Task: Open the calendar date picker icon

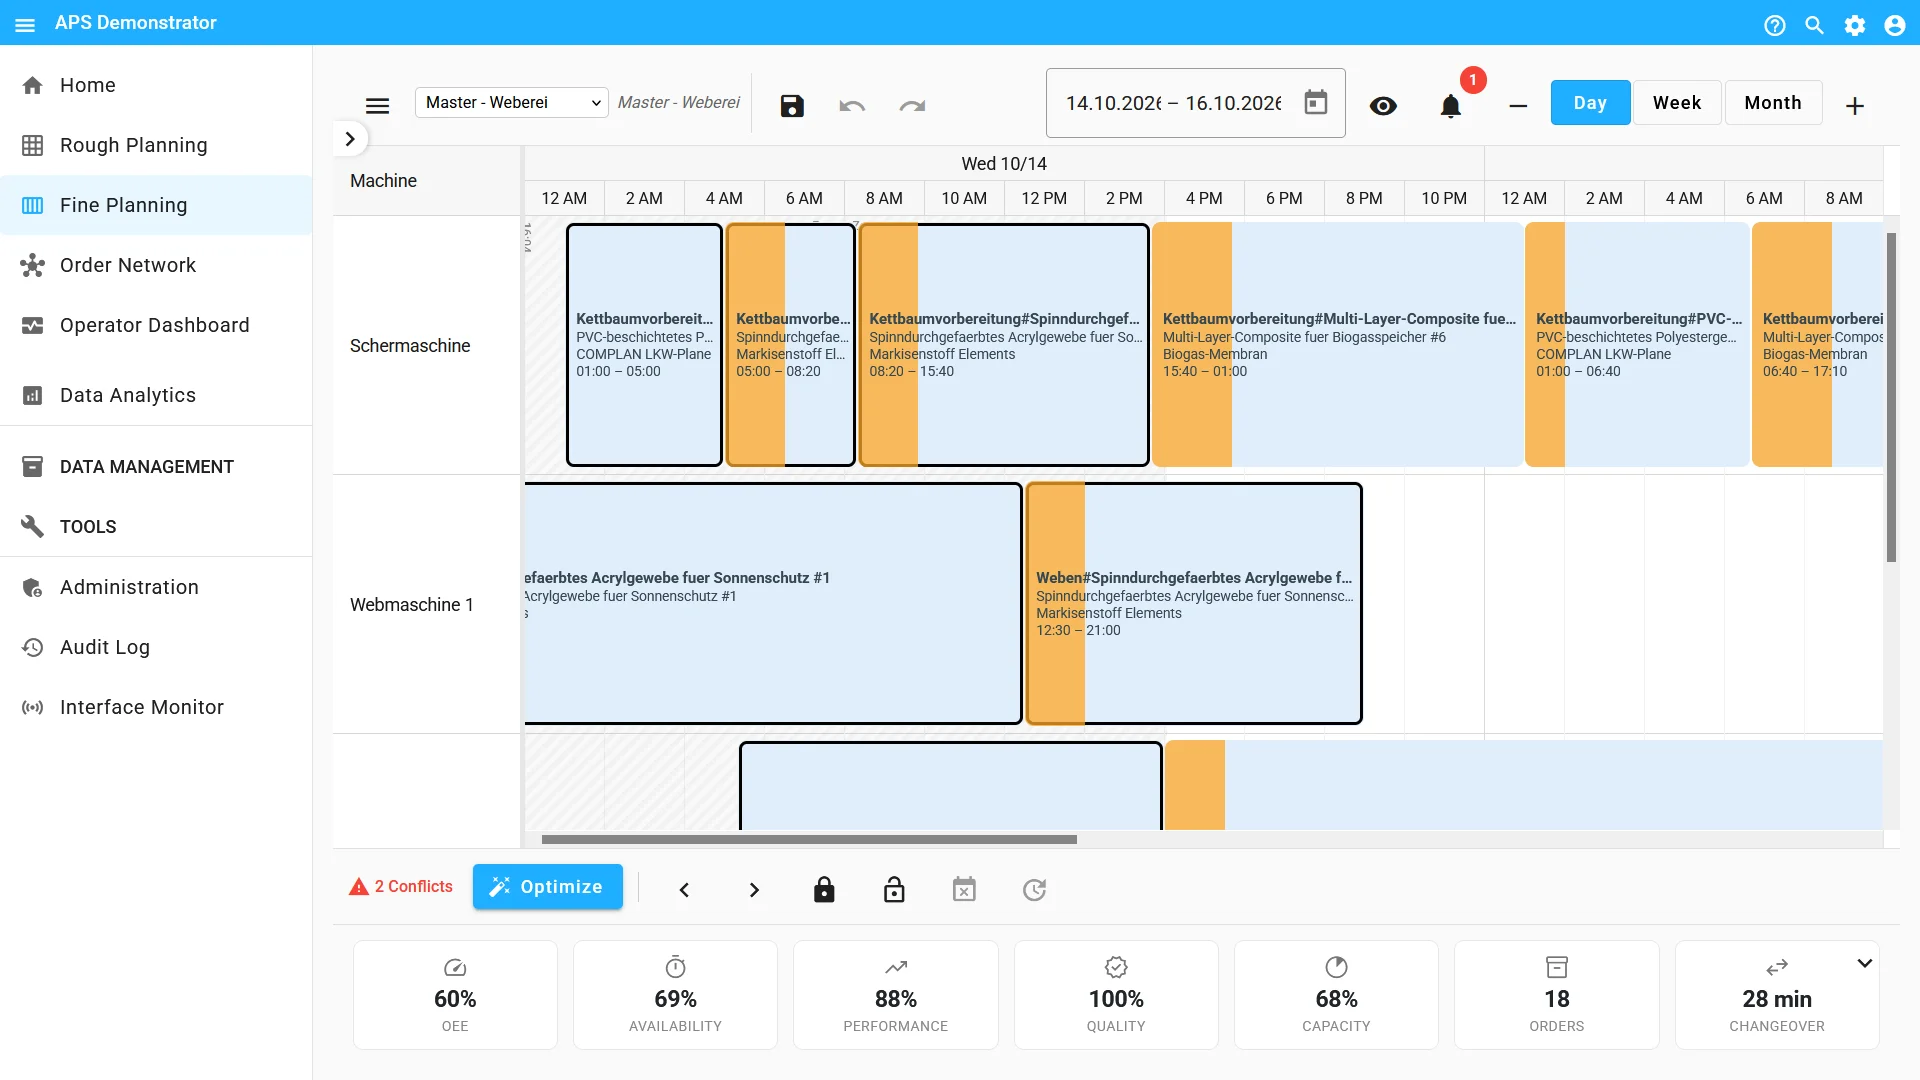Action: point(1316,102)
